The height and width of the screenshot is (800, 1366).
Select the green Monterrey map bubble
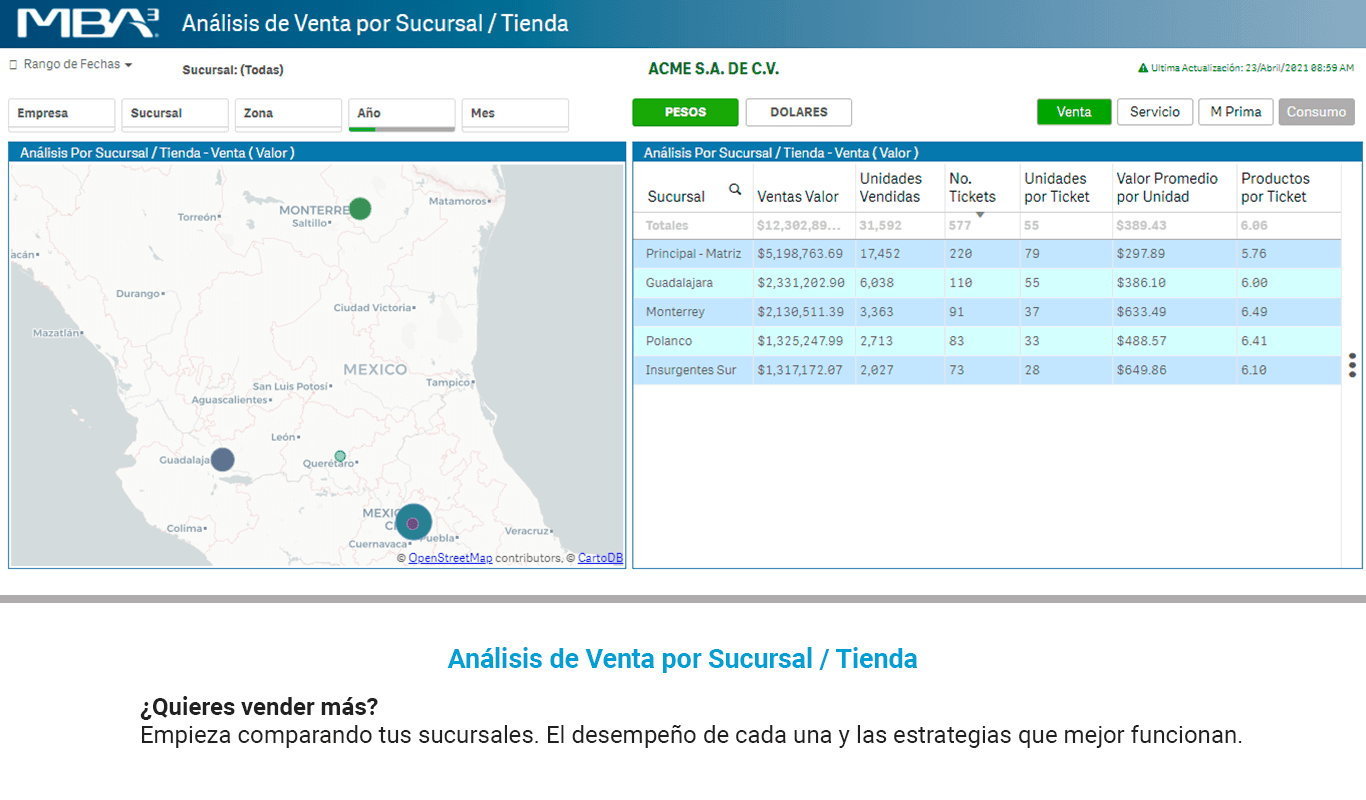tap(360, 209)
